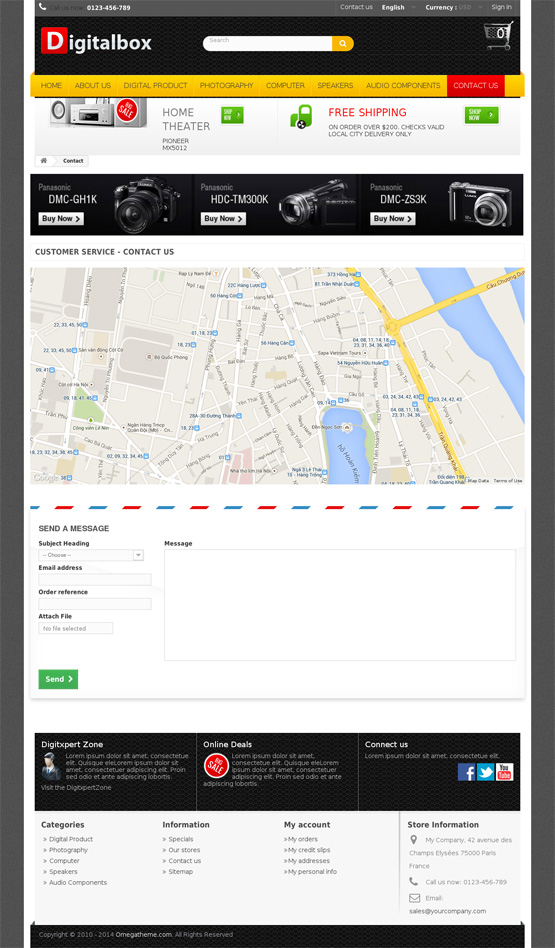
Task: Click Visit the DigitxpertZone link
Action: coord(76,788)
